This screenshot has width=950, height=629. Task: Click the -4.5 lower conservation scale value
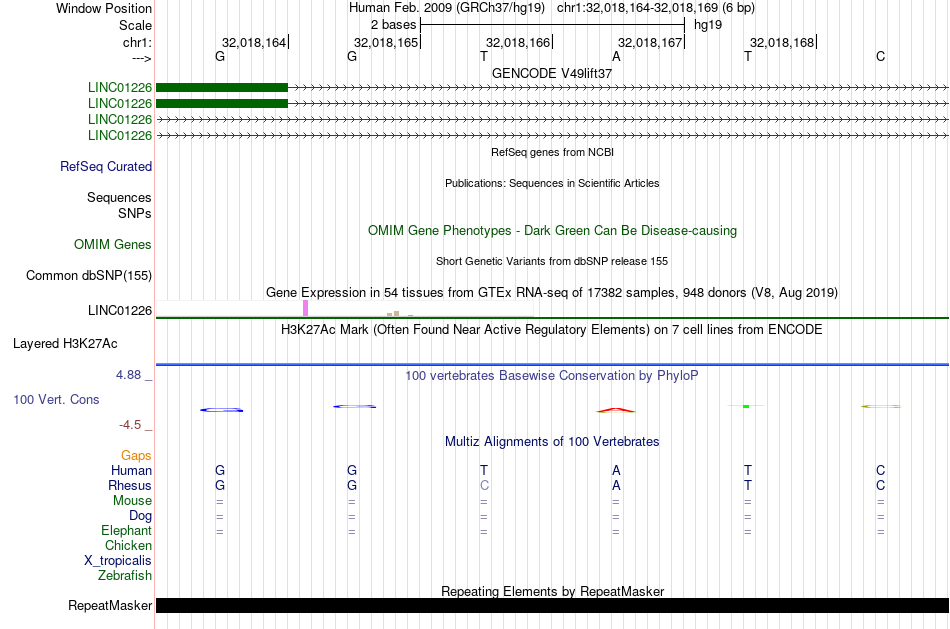130,425
